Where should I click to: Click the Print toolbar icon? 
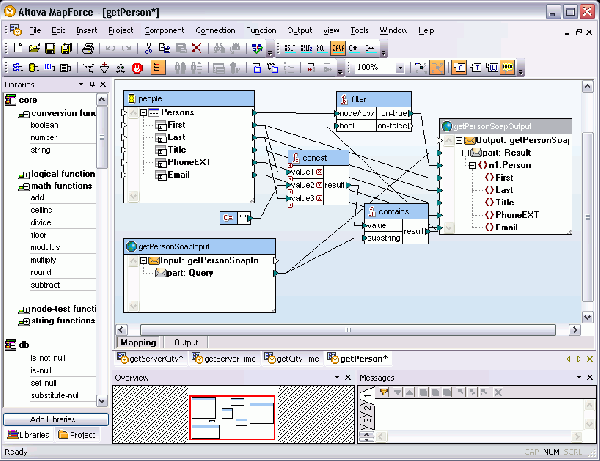coord(88,48)
